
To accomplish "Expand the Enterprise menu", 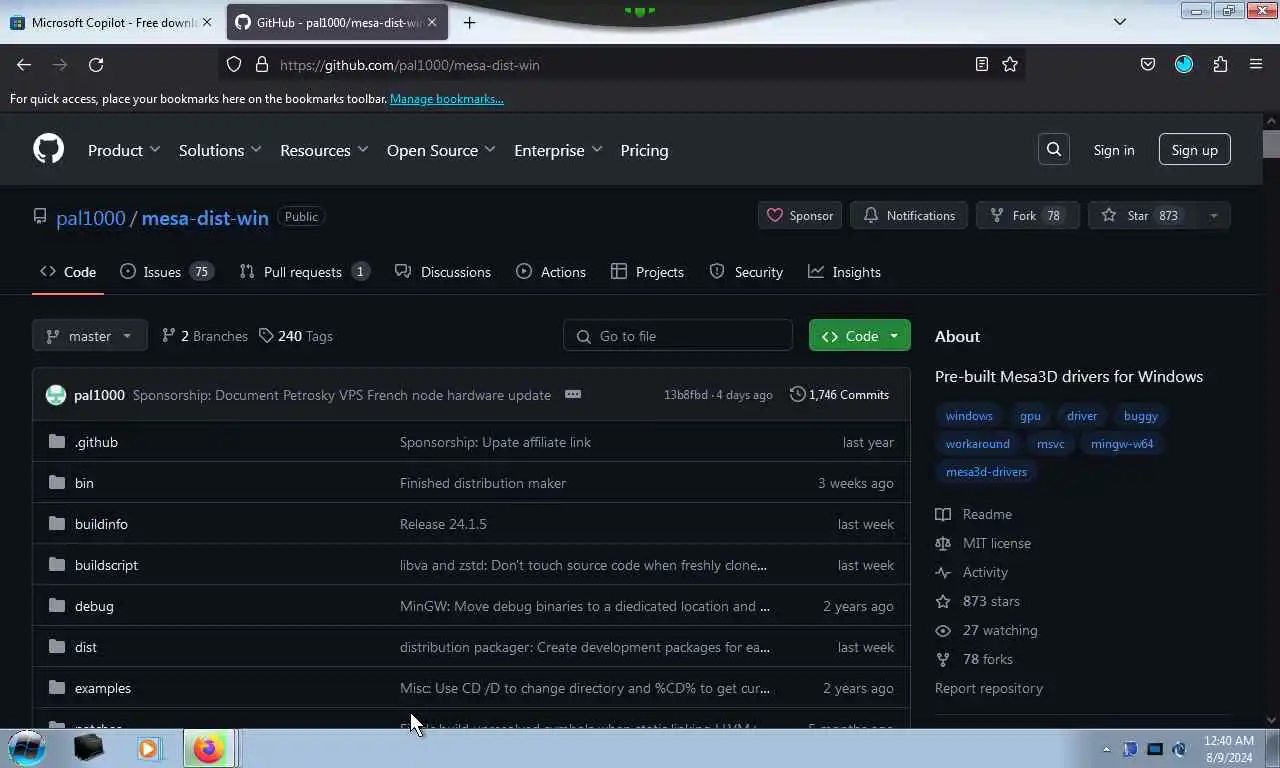I will tap(558, 150).
